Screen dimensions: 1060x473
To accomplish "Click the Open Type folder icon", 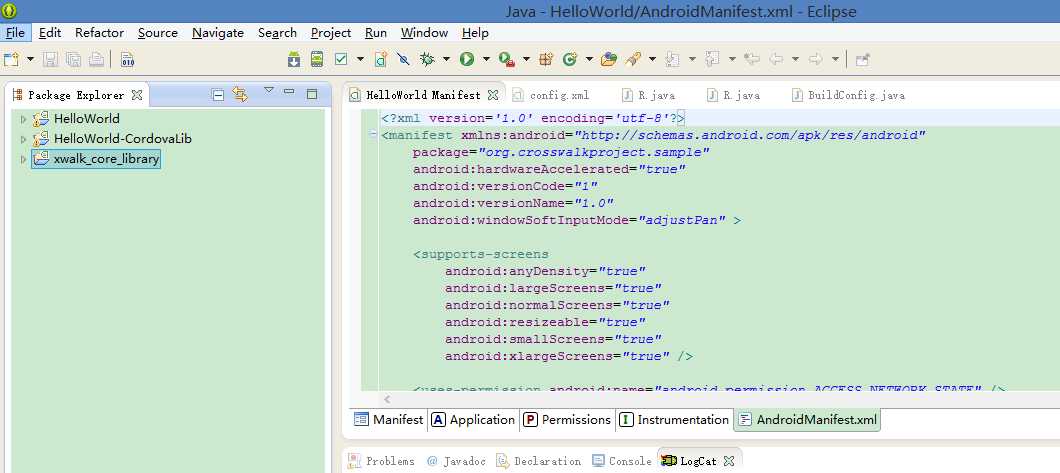I will 609,59.
